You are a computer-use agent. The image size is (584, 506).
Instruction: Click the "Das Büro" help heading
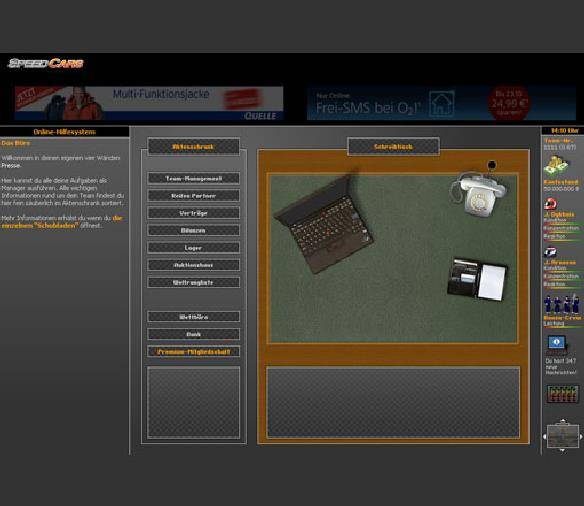15,143
